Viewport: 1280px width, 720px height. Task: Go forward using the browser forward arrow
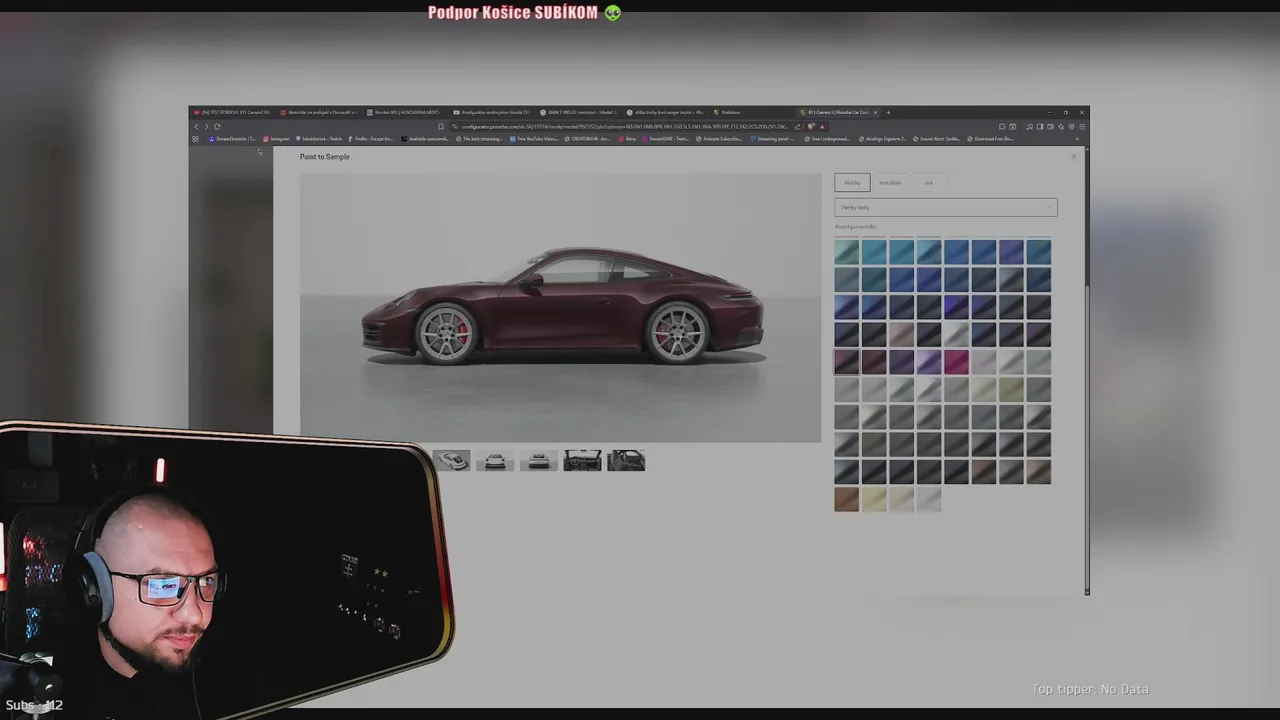point(206,126)
